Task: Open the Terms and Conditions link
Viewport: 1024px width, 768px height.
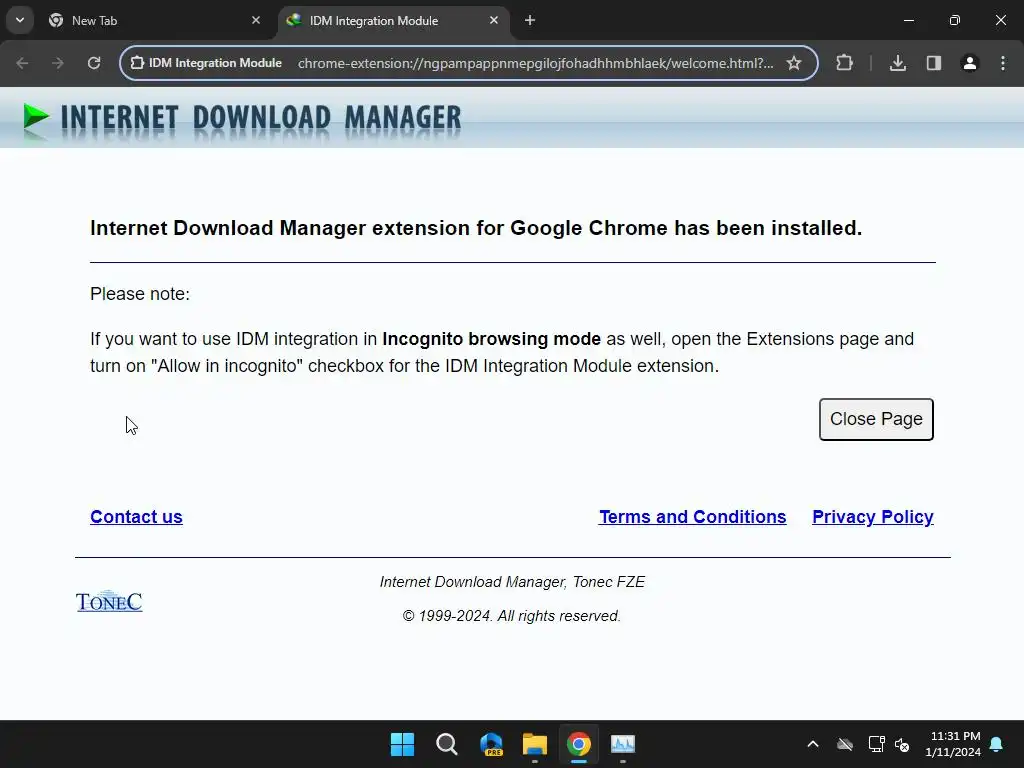Action: pyautogui.click(x=692, y=517)
